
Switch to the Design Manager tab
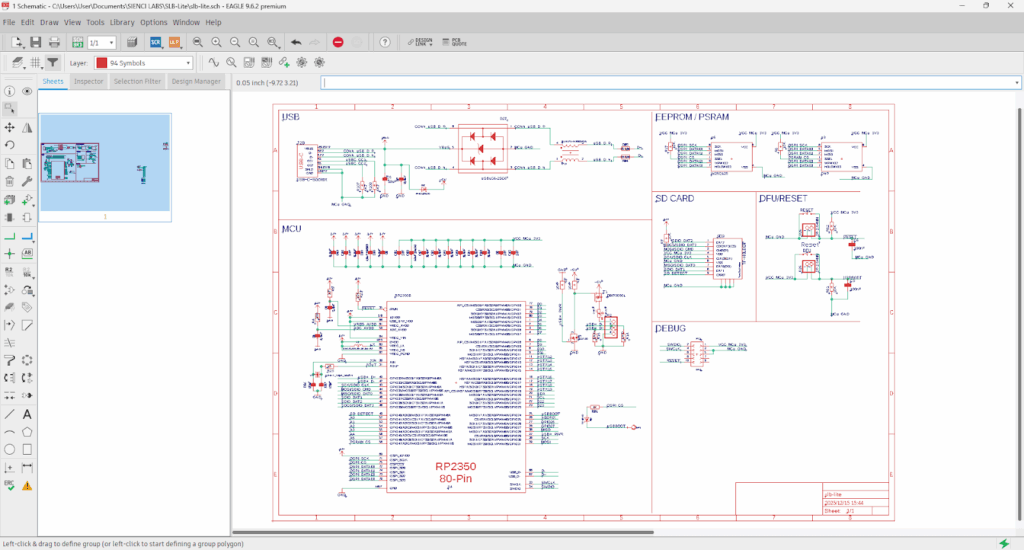click(196, 81)
